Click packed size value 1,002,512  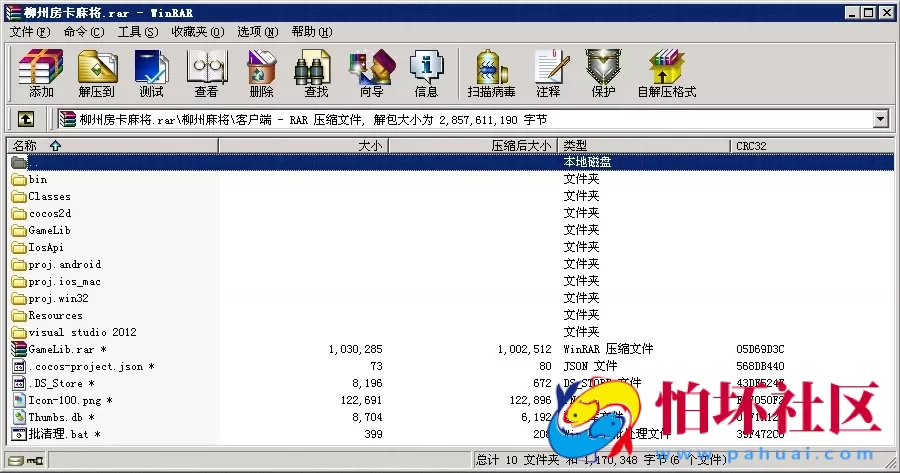524,349
